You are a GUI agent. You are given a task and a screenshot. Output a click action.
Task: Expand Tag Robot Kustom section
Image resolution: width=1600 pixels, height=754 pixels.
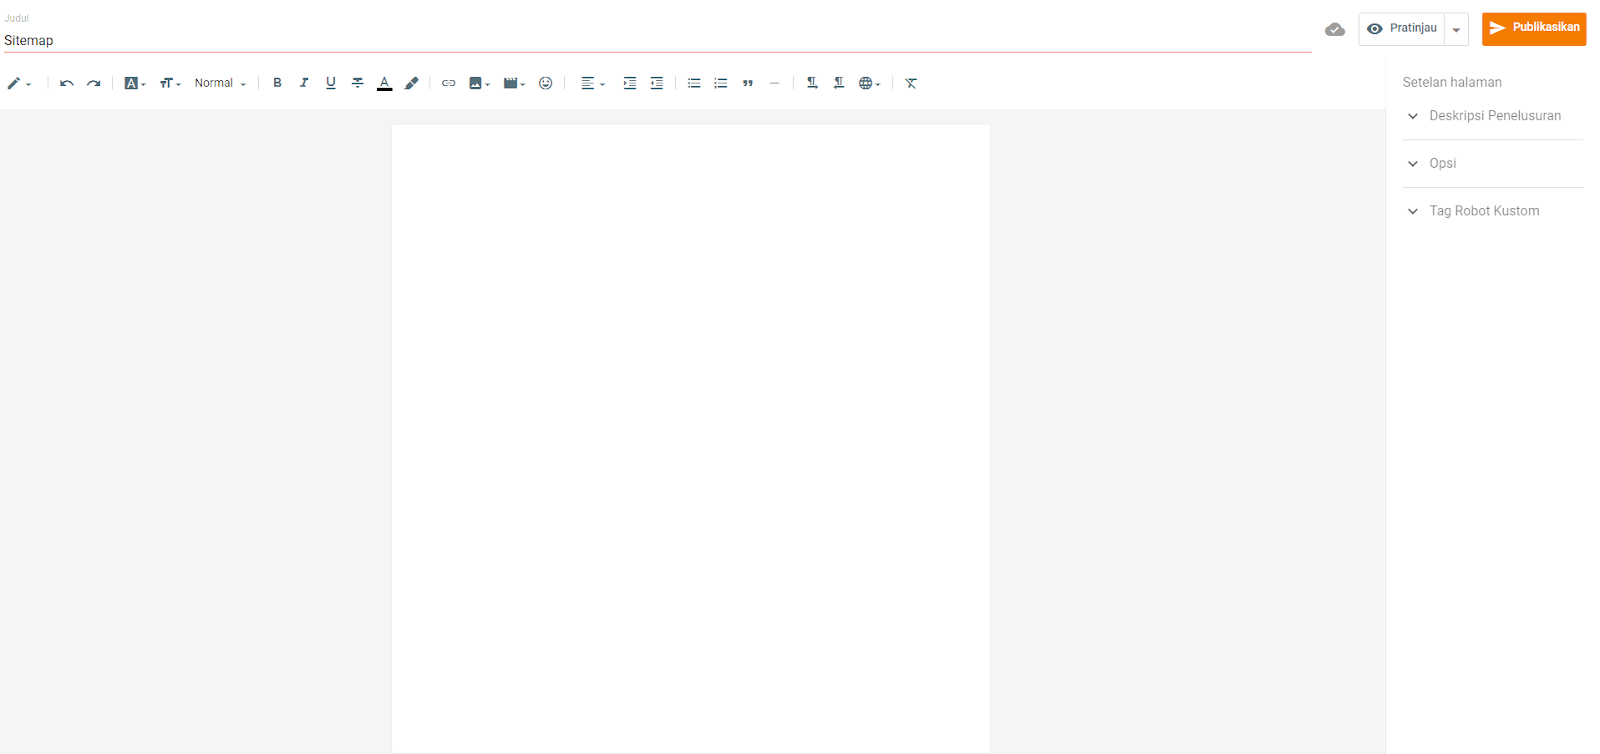click(1493, 211)
